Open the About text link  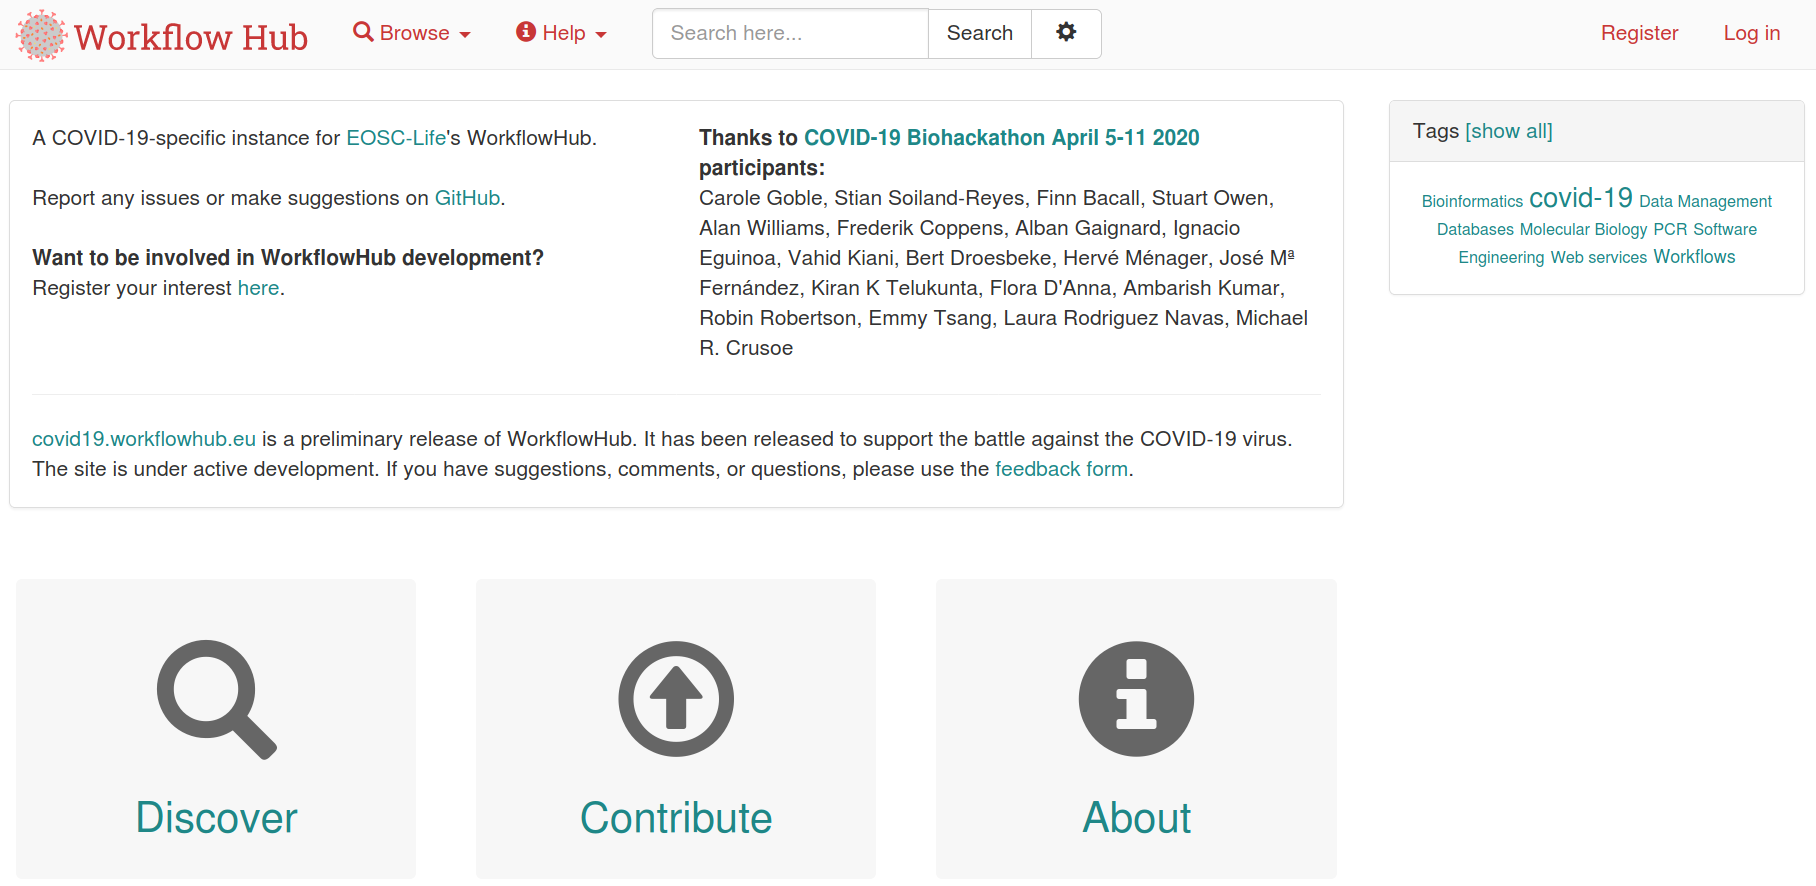pos(1136,818)
